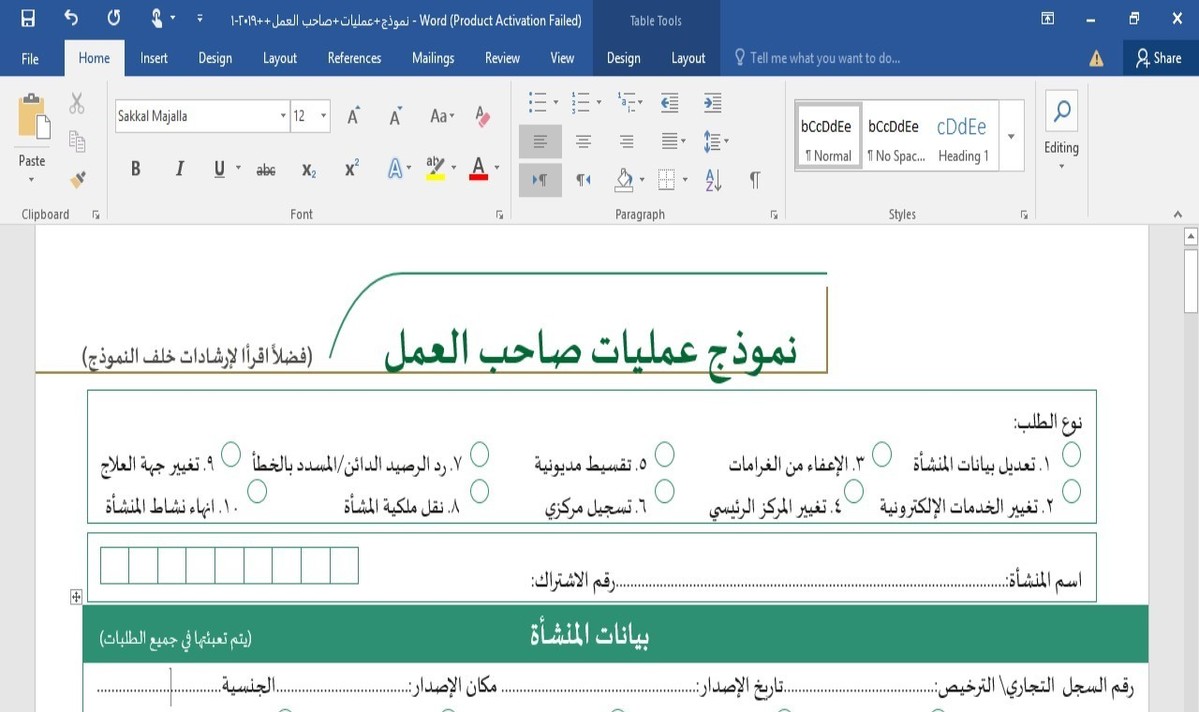Click the Bold formatting icon
Viewport: 1199px width, 712px height.
pos(135,169)
